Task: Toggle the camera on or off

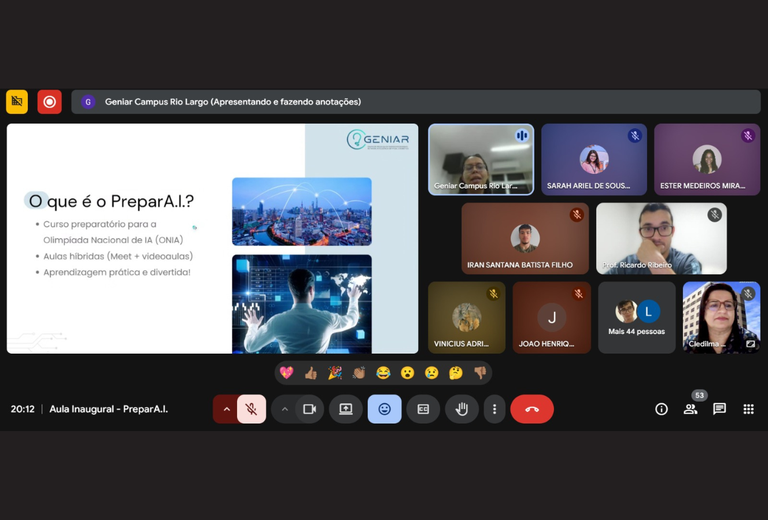Action: point(310,409)
